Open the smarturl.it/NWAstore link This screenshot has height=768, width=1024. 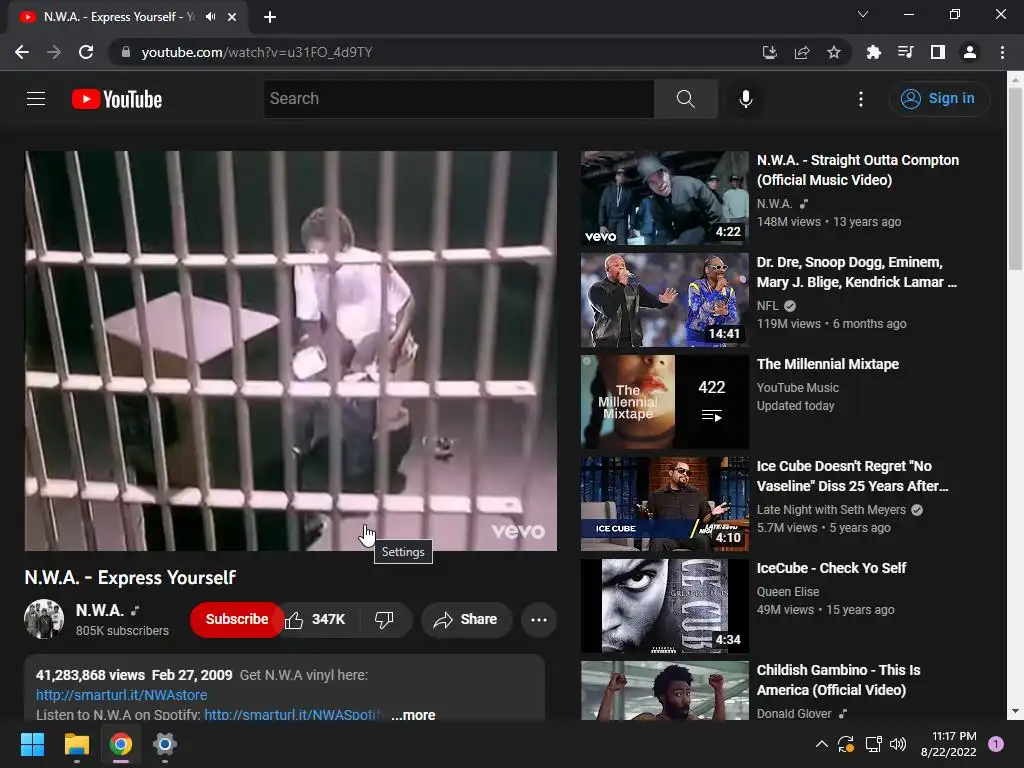[121, 695]
